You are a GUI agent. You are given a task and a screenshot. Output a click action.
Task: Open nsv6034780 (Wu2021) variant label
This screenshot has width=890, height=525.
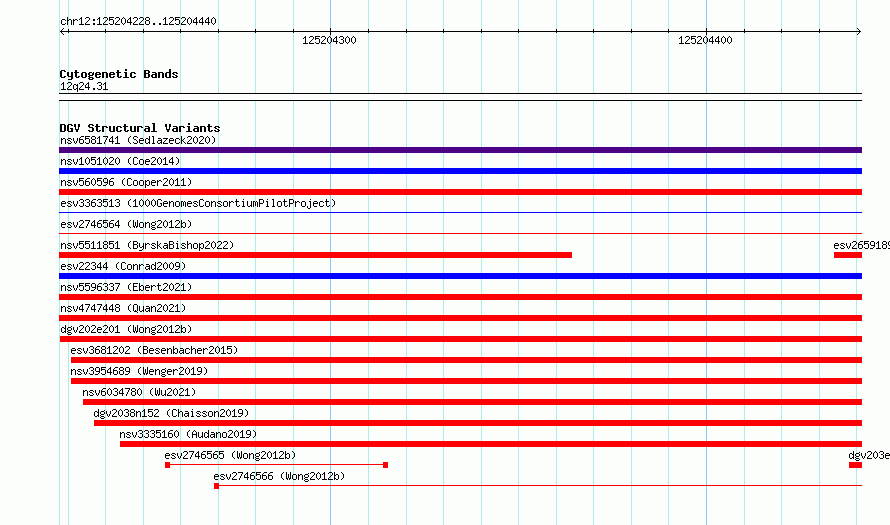coord(139,392)
